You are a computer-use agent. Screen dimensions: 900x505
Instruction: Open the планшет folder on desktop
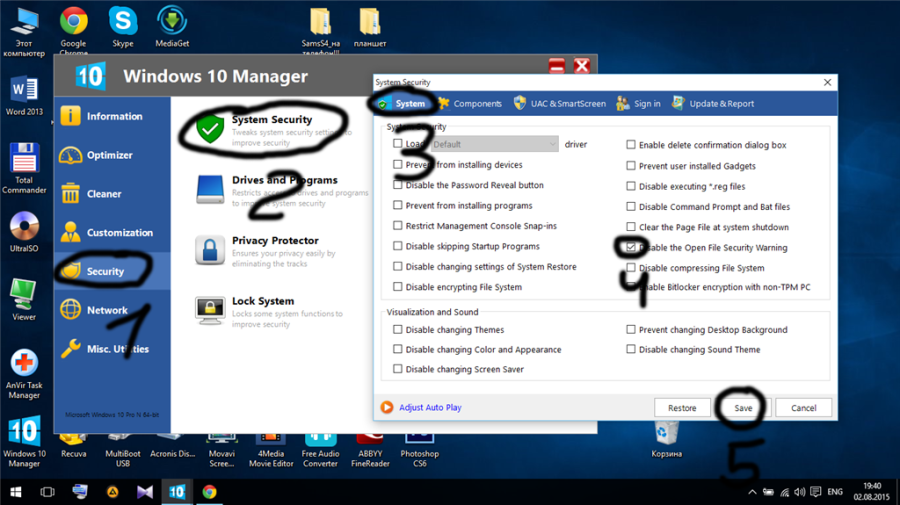tap(370, 27)
